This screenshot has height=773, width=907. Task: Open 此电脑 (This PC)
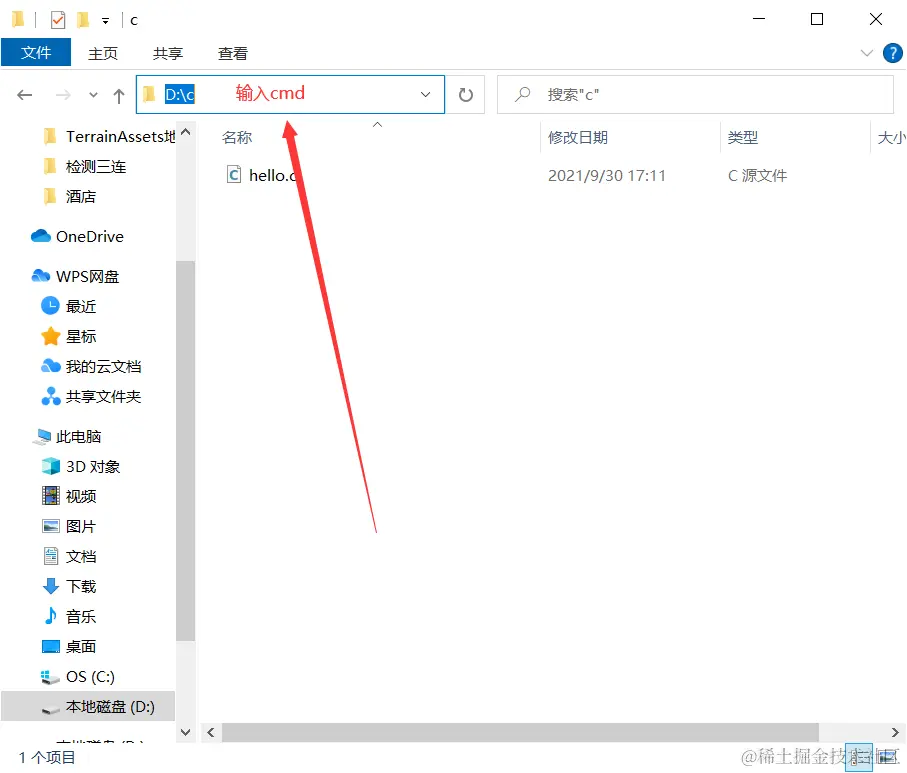(82, 436)
